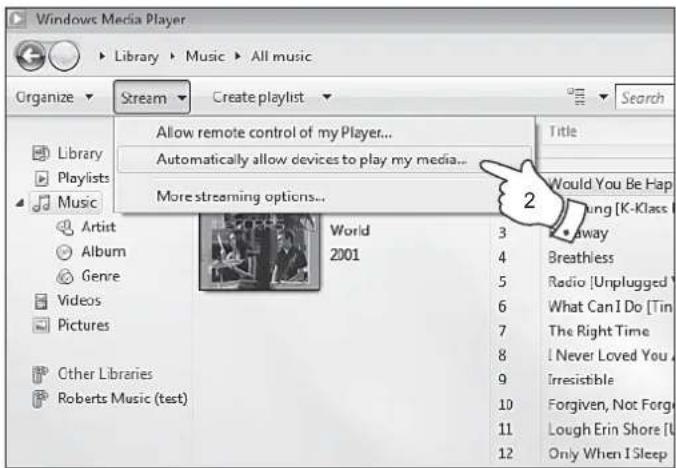The height and width of the screenshot is (468, 676).
Task: Click Library in the breadcrumb path
Action: tap(136, 56)
